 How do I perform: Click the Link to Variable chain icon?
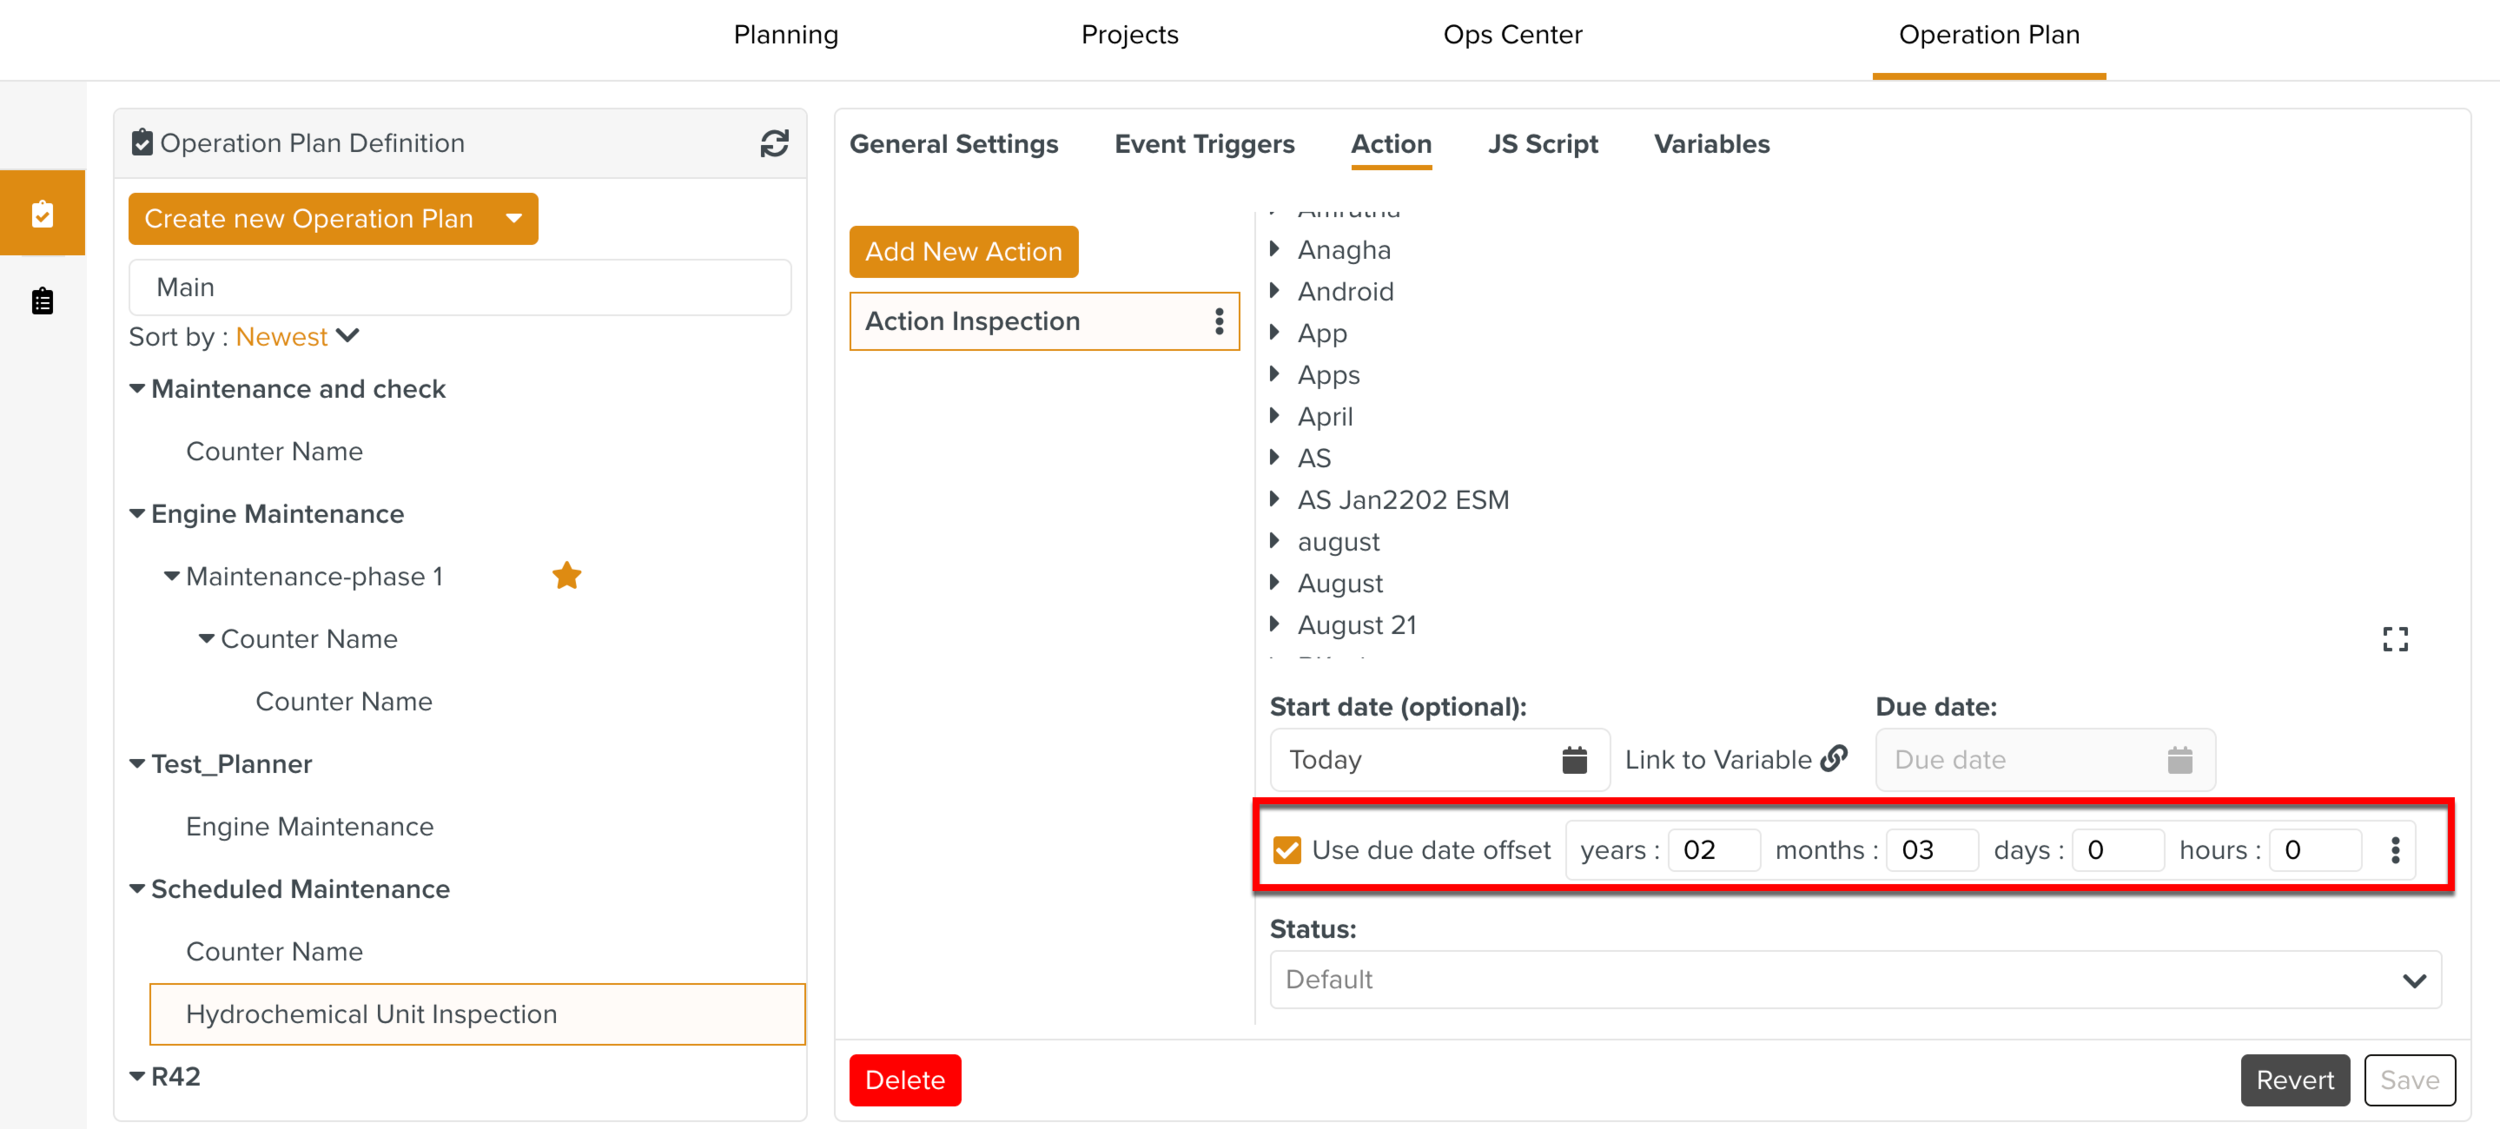point(1834,759)
